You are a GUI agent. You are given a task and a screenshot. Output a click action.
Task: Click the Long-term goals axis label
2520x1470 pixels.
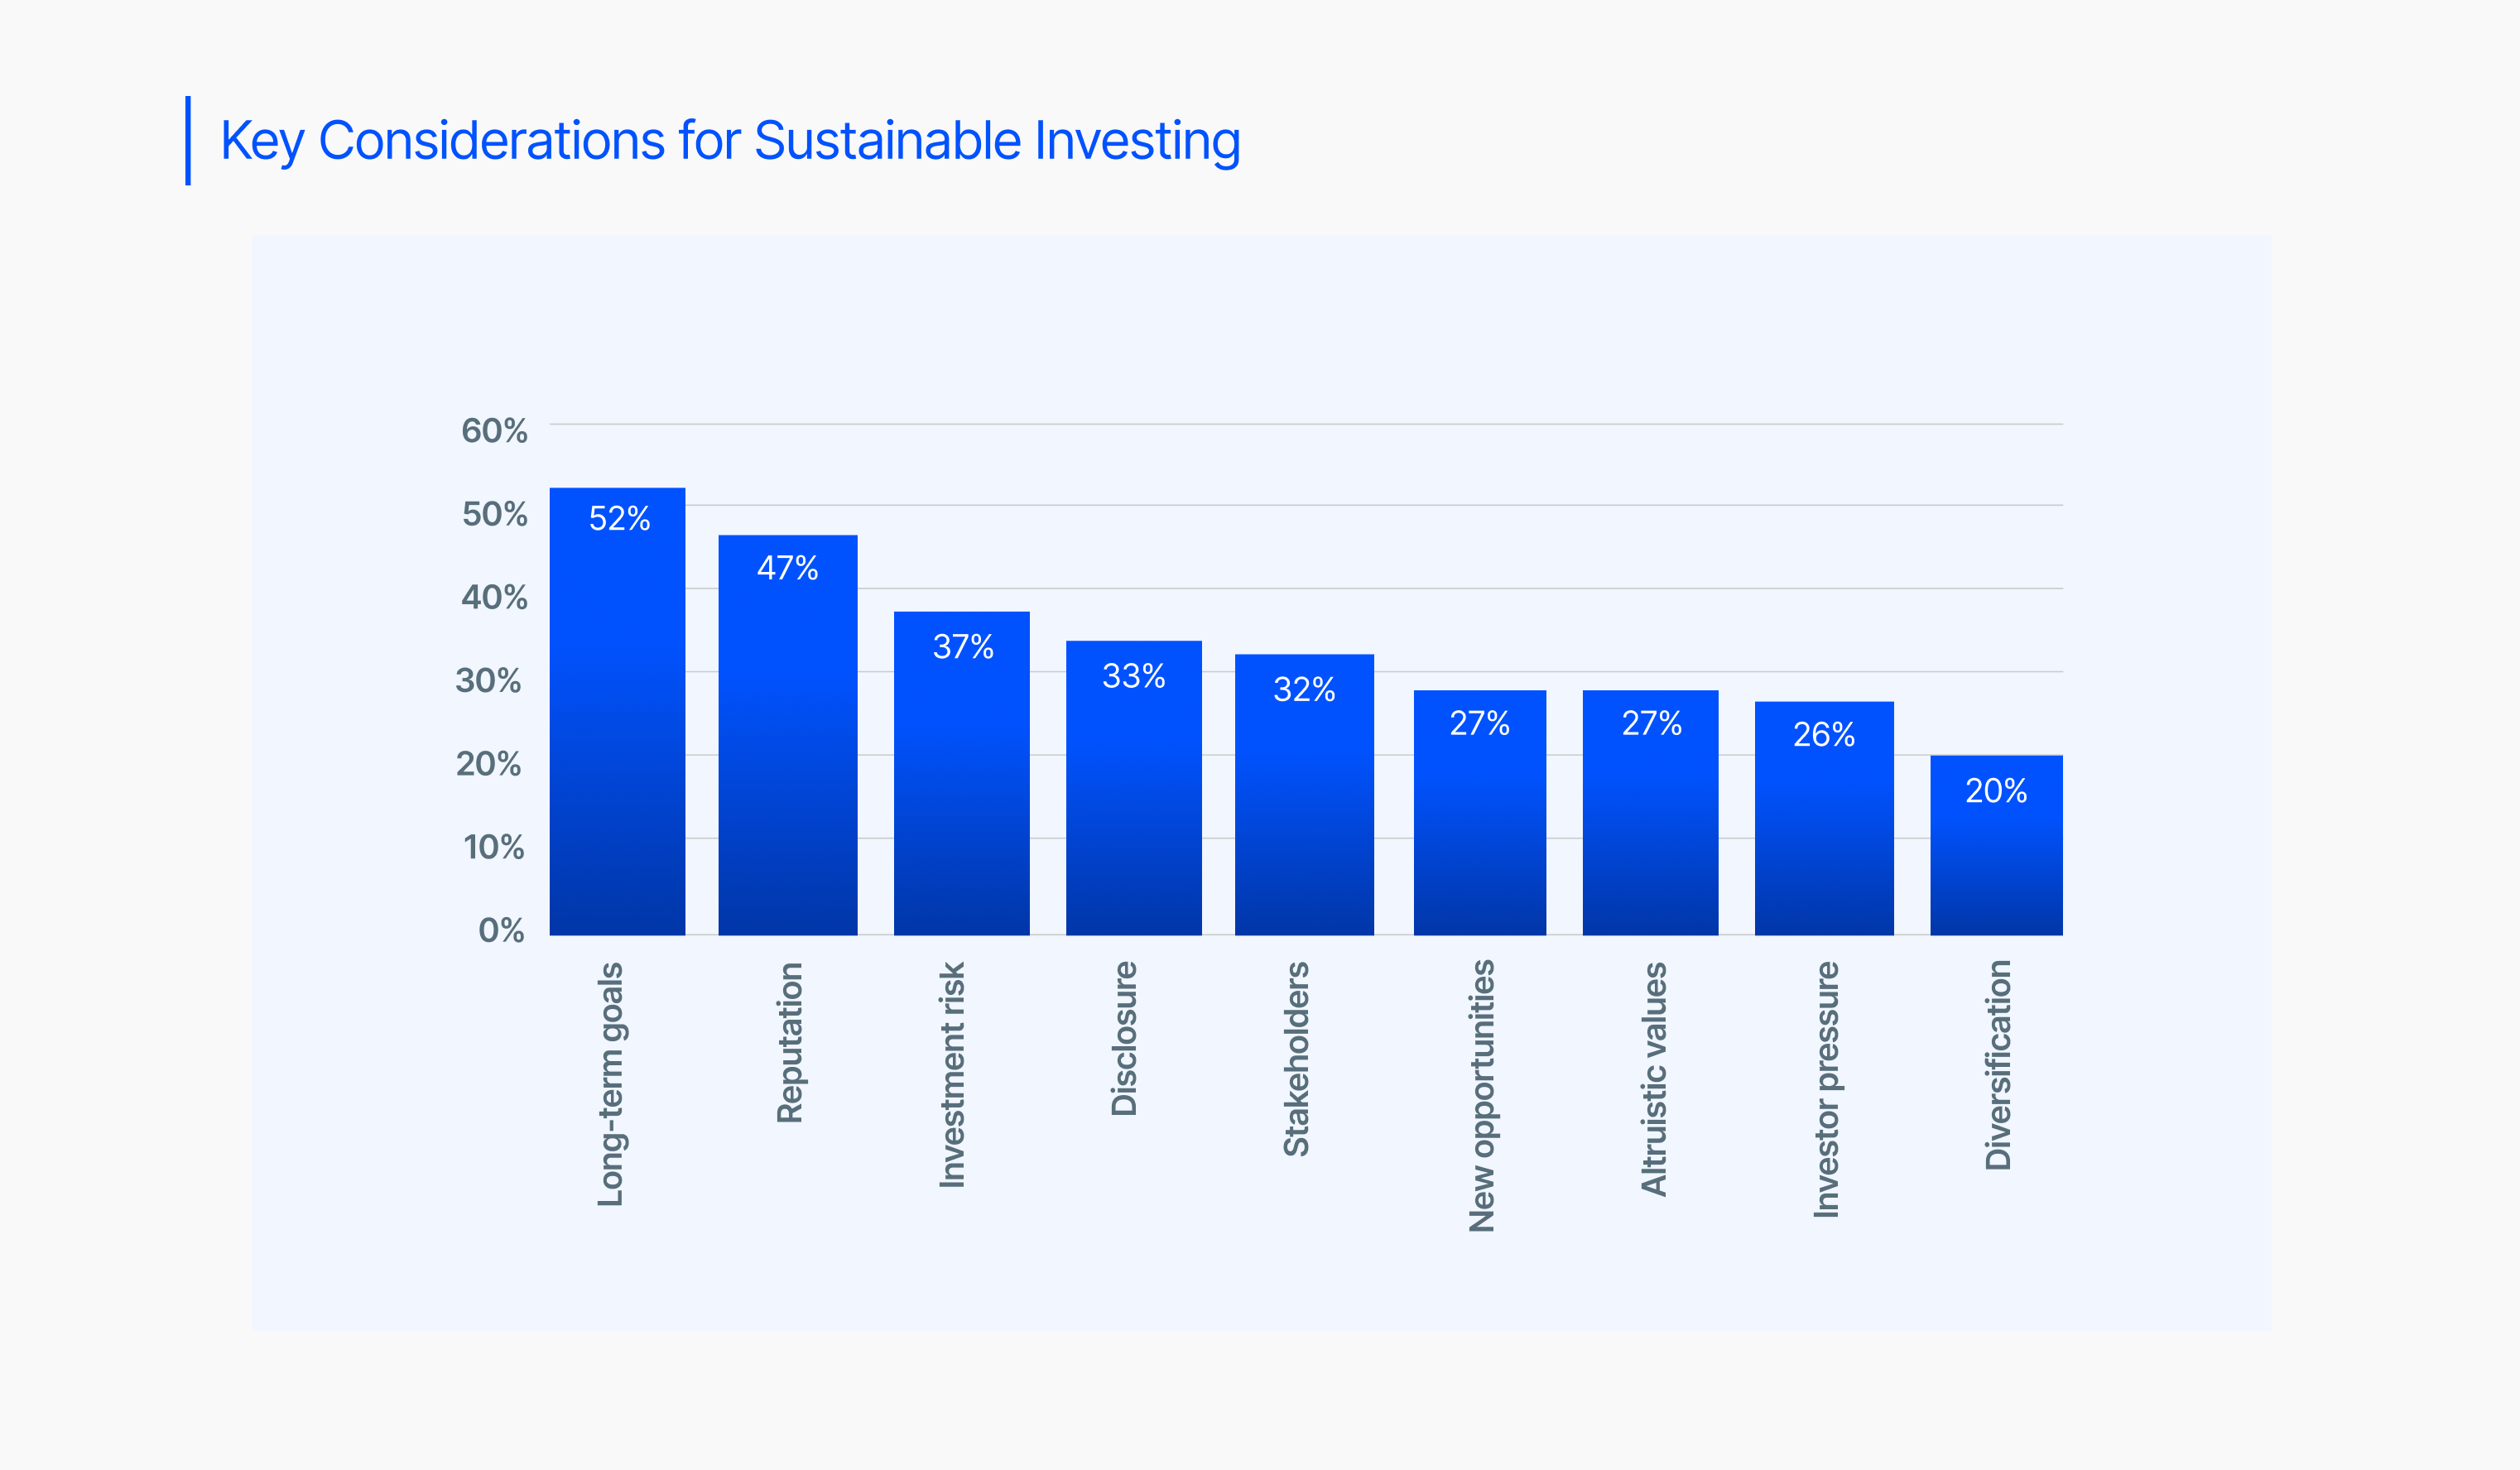point(610,1084)
